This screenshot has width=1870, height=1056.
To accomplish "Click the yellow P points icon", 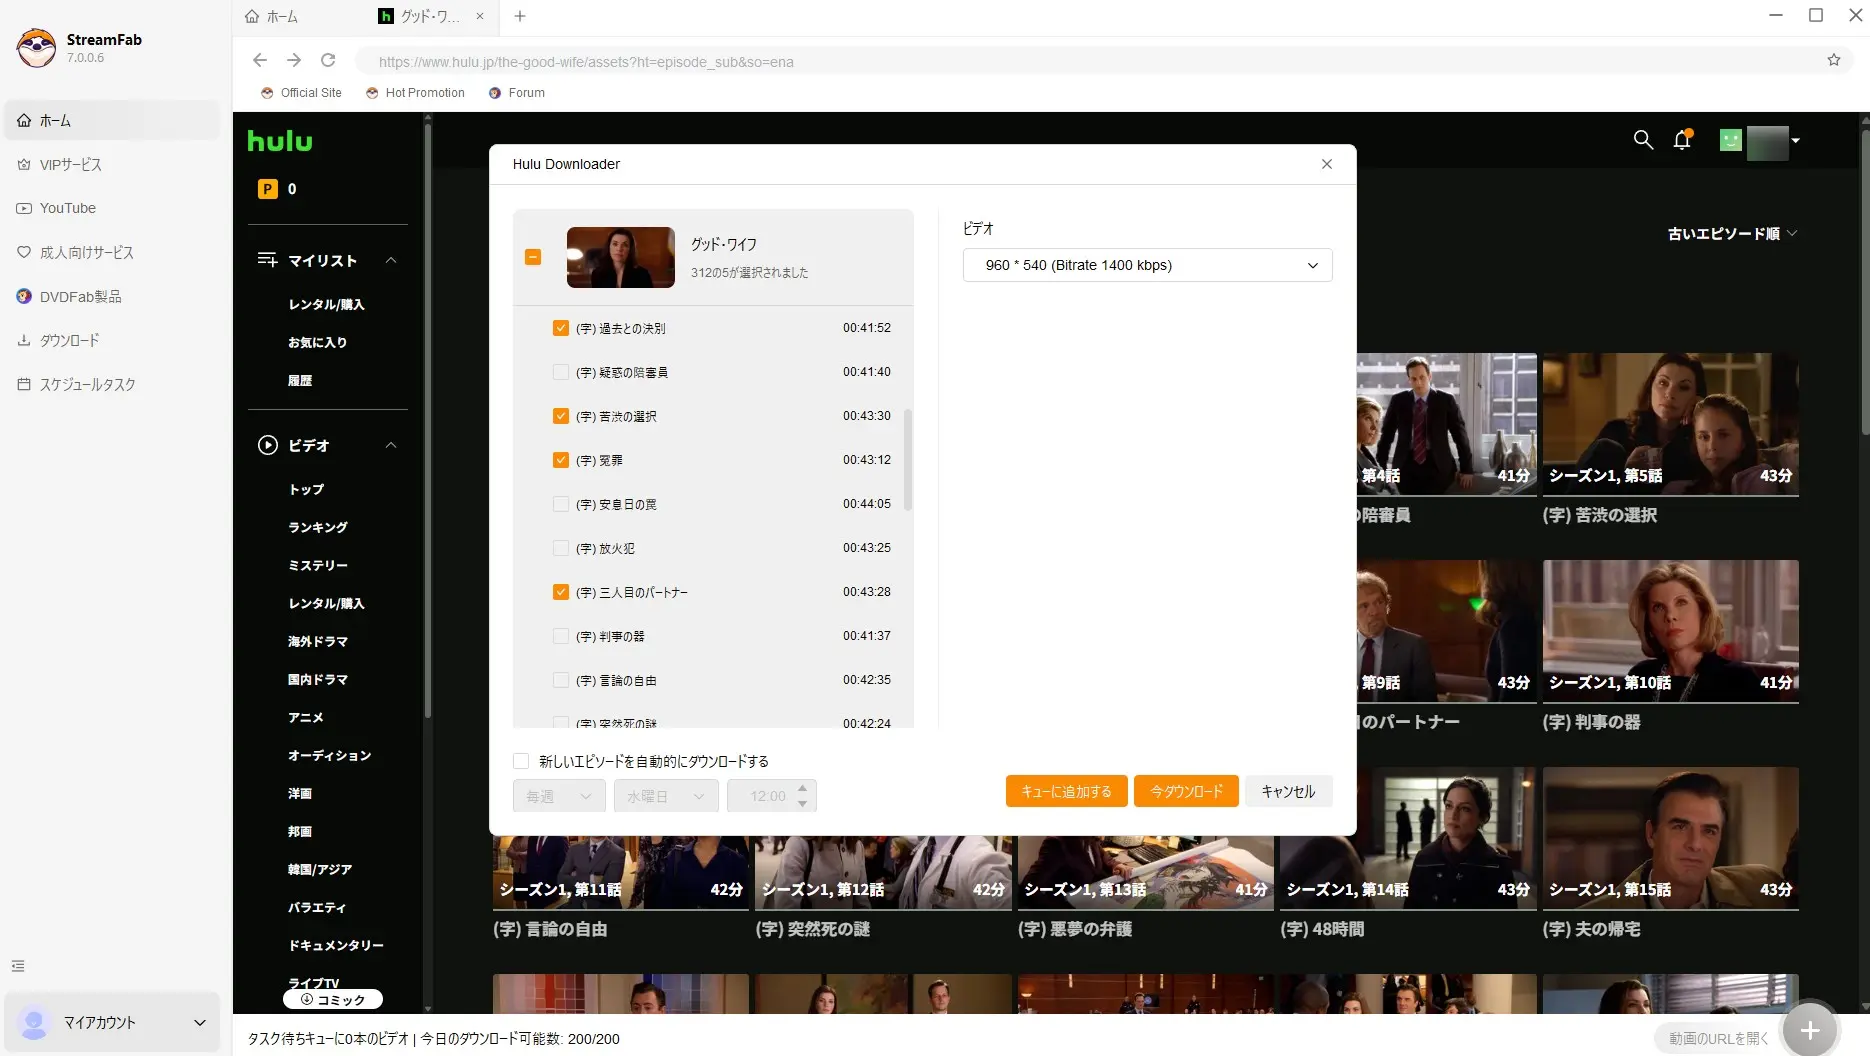I will tap(268, 189).
